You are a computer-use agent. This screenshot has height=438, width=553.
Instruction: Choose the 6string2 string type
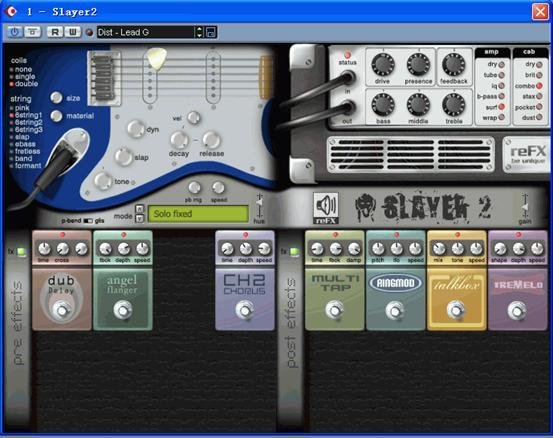[26, 122]
